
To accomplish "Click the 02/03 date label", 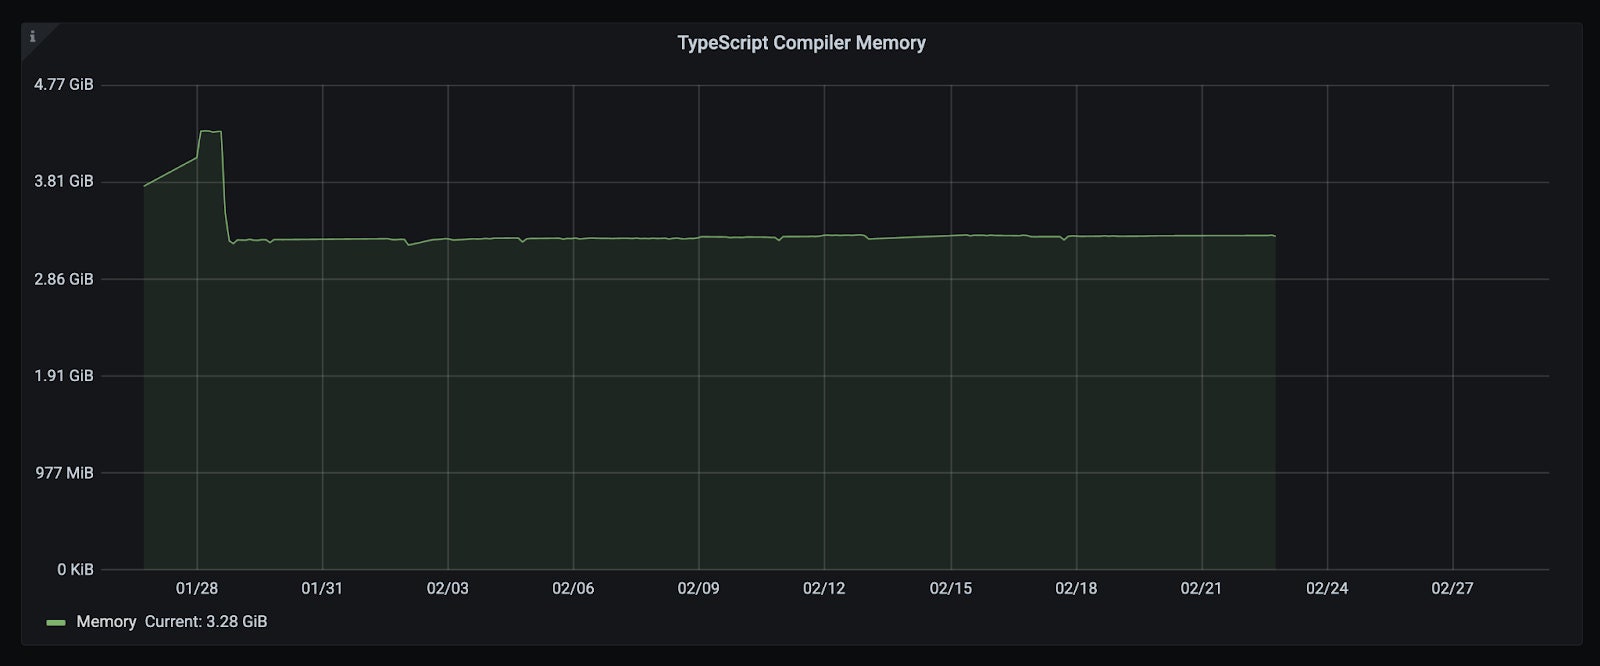I will [448, 588].
